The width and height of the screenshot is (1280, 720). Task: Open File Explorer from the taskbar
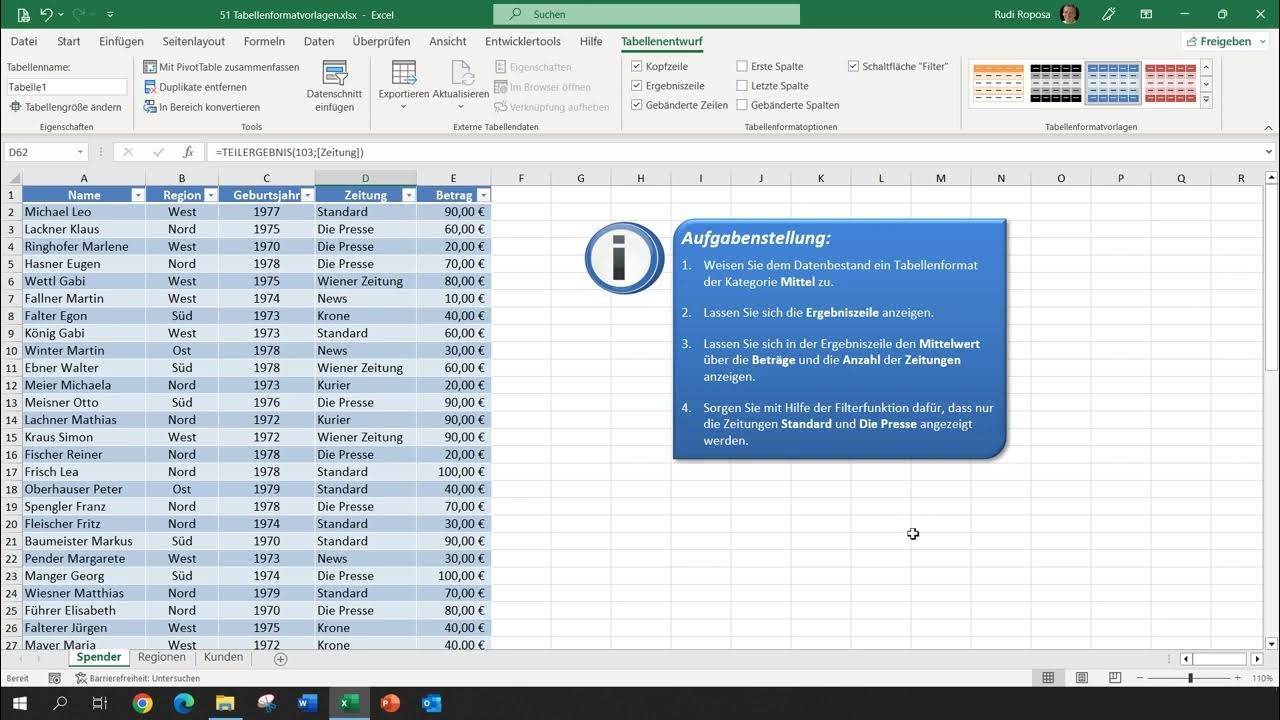click(x=224, y=704)
